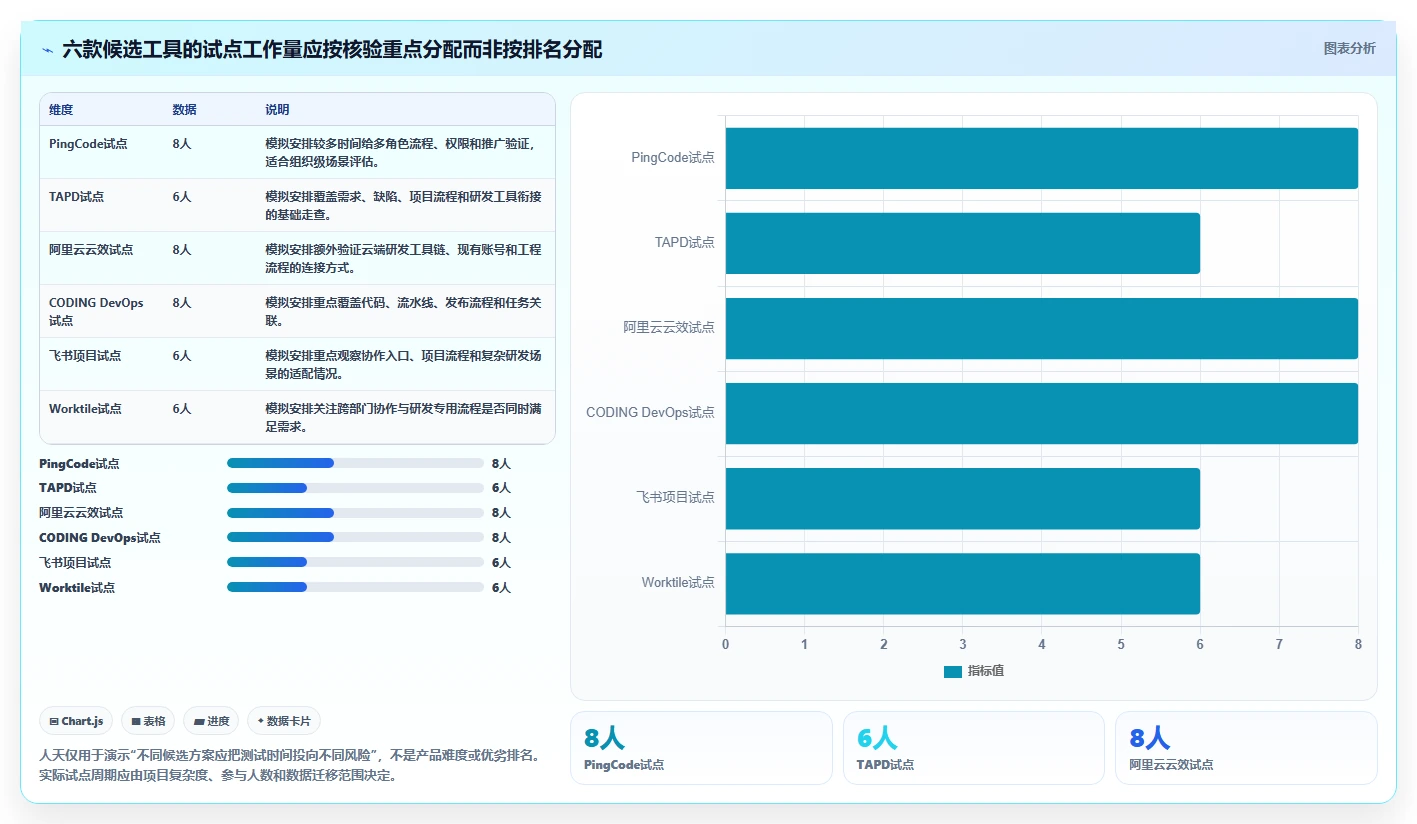1417x824 pixels.
Task: Click the 6人 value in TAPD table row
Action: [x=181, y=197]
